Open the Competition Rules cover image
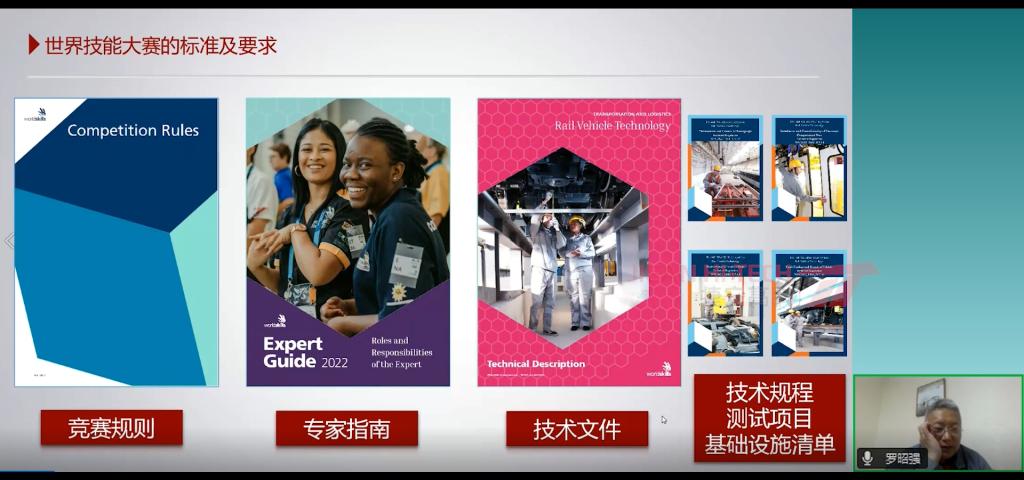The image size is (1024, 480). [x=116, y=242]
